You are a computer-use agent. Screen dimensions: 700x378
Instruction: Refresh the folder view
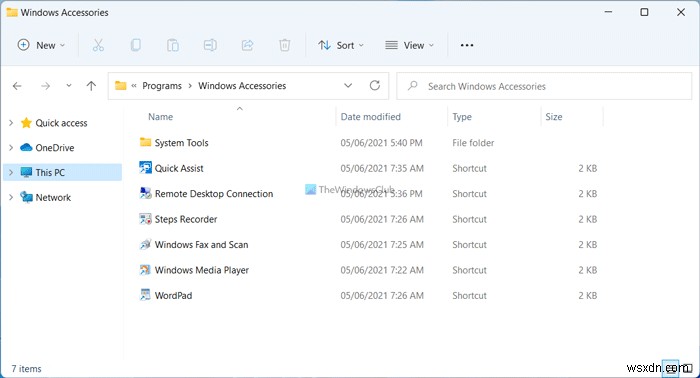pyautogui.click(x=375, y=85)
